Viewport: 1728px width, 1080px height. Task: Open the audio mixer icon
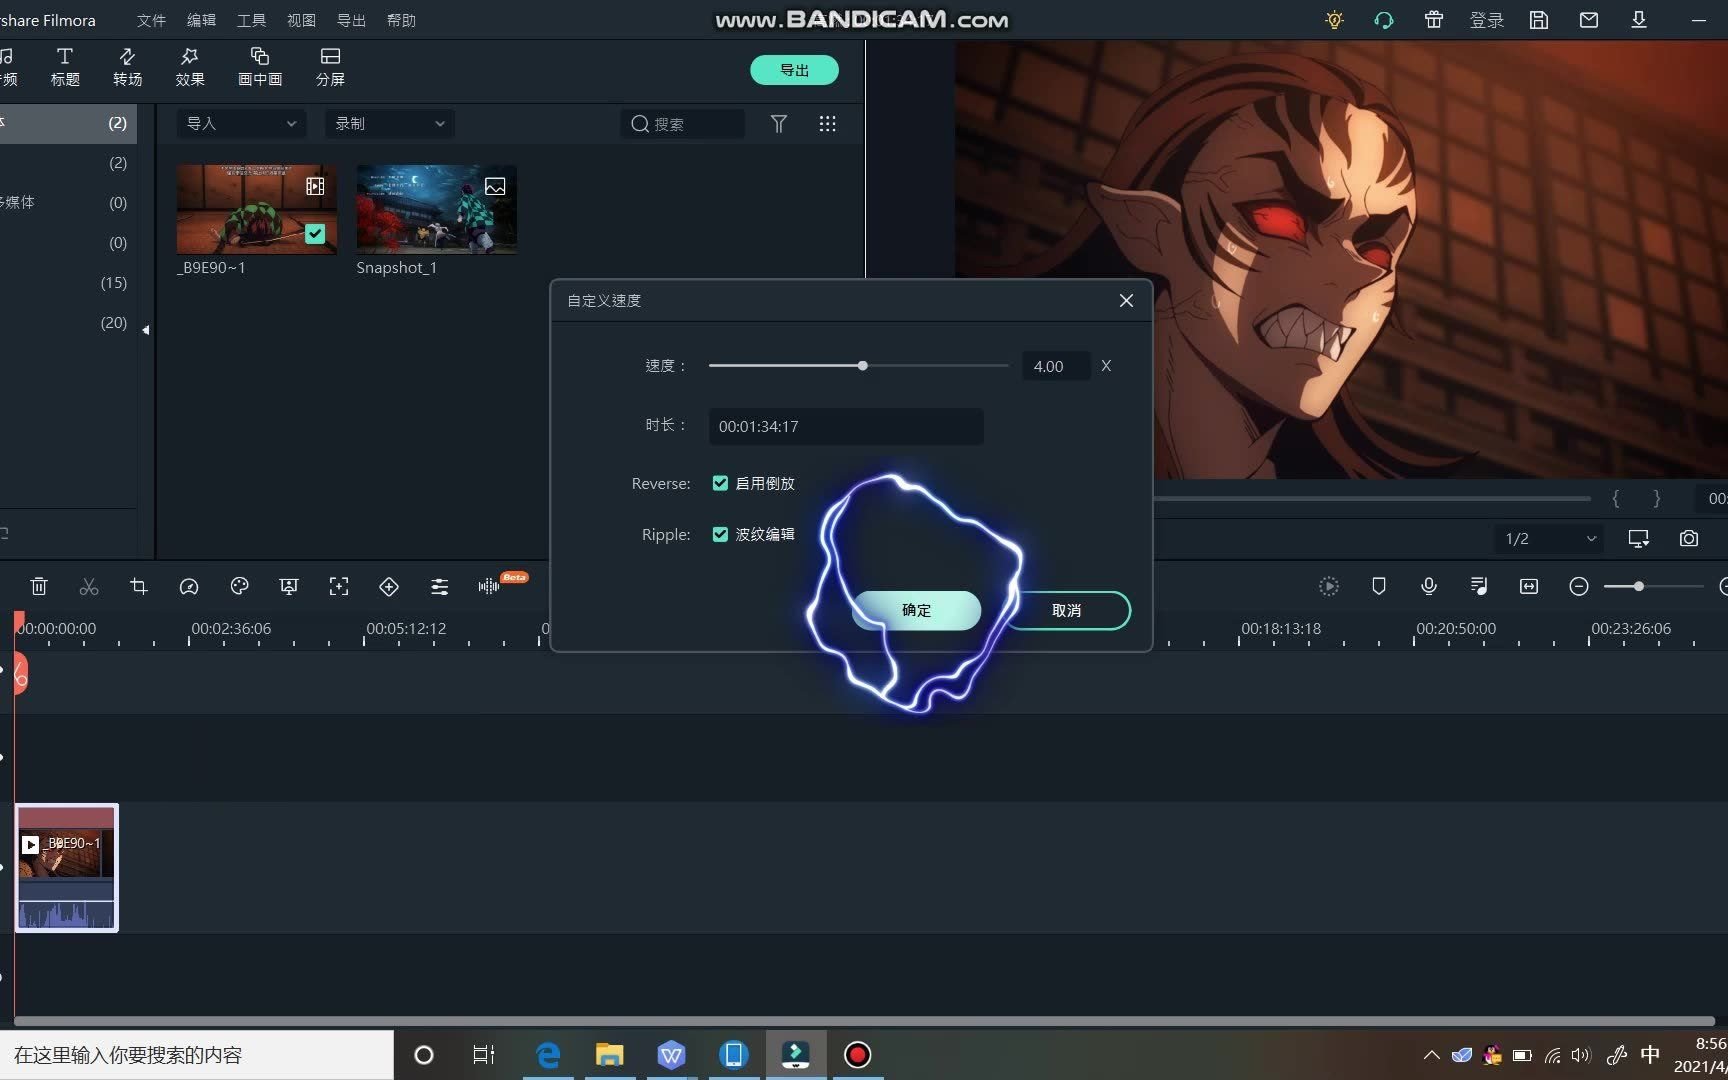(1479, 587)
